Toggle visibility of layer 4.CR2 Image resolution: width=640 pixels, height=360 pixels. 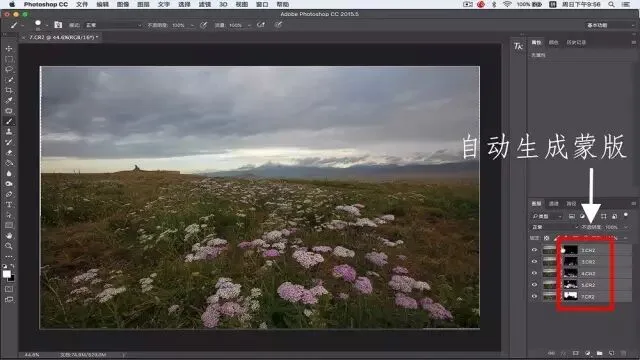click(534, 273)
